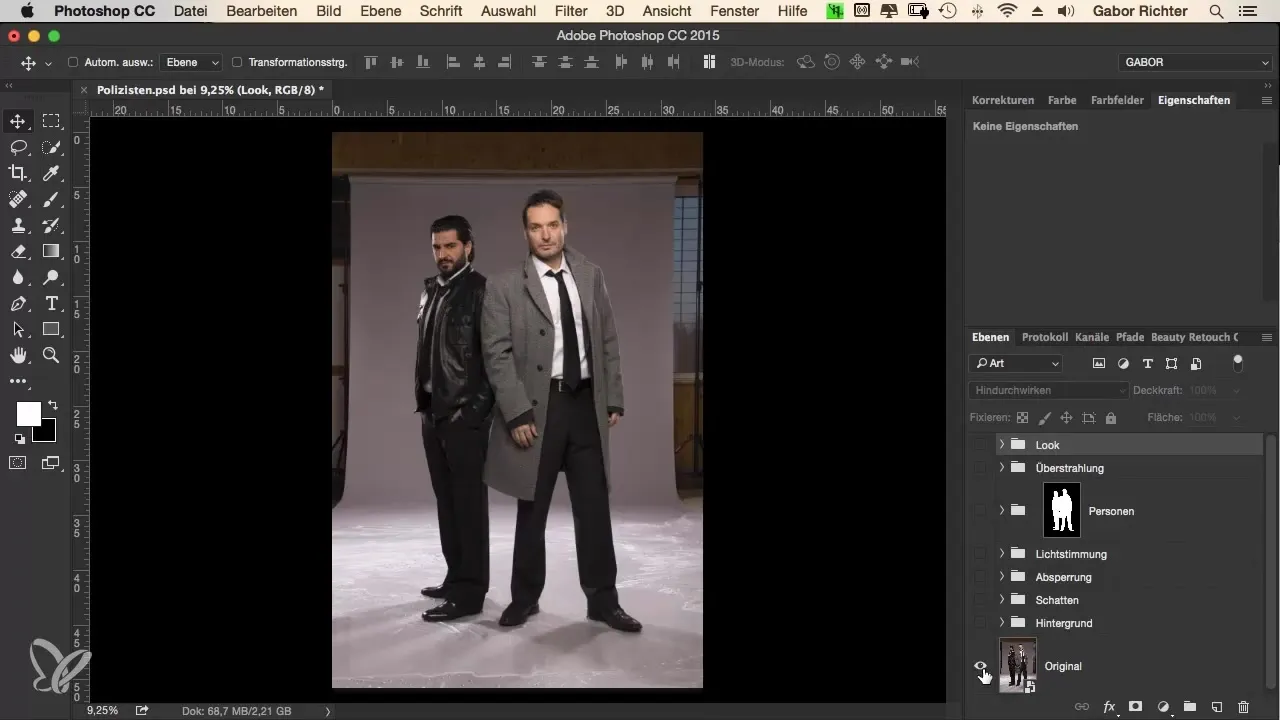The width and height of the screenshot is (1280, 720).
Task: Select the Blur tool
Action: pos(18,278)
